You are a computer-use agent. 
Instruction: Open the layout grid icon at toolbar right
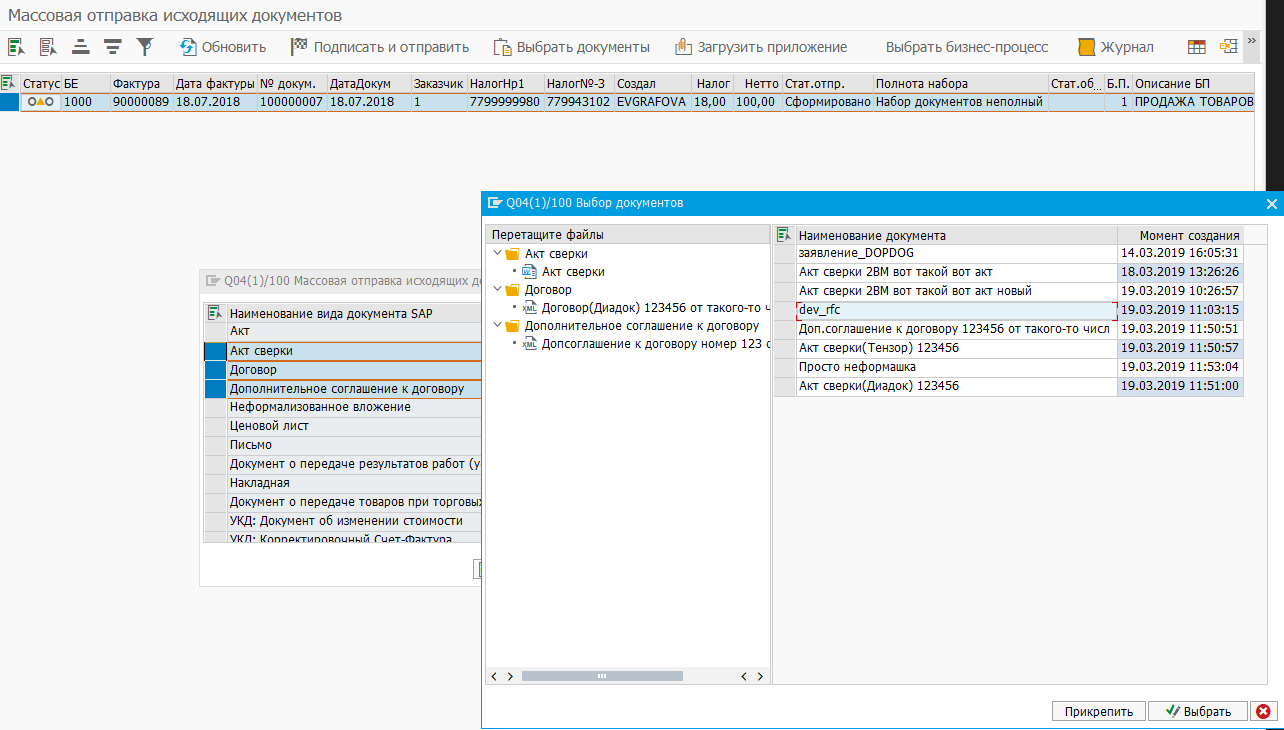[1196, 47]
